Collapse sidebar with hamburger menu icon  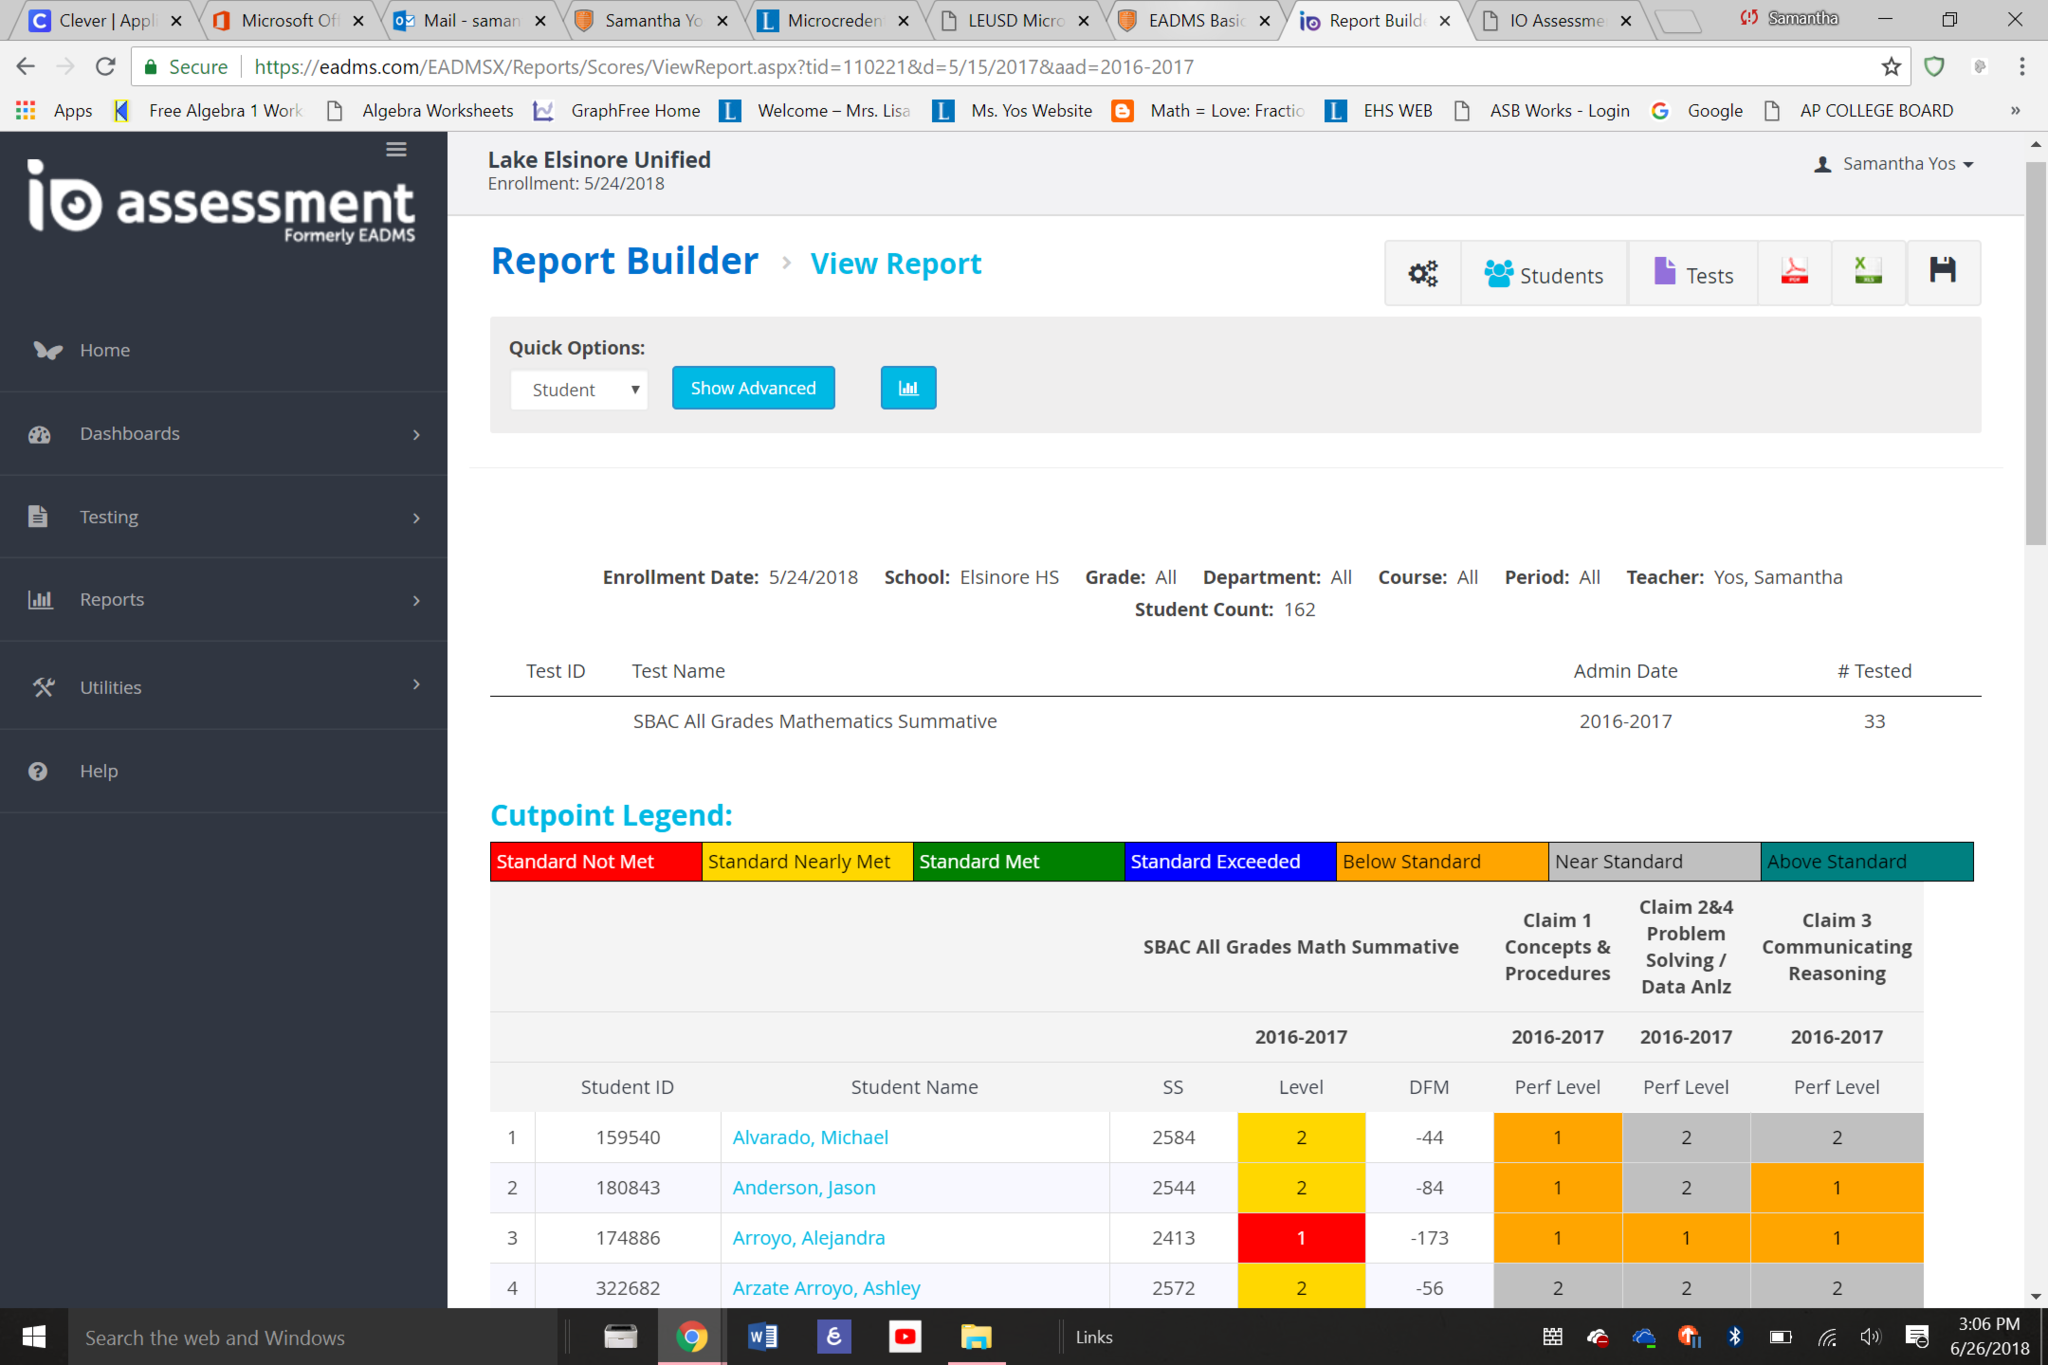click(x=396, y=149)
